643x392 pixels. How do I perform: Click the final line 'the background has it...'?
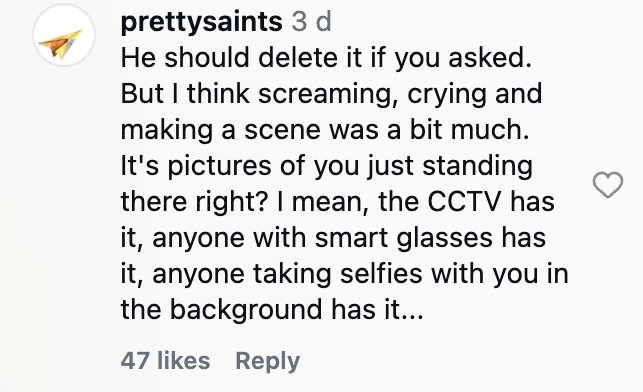tap(272, 309)
